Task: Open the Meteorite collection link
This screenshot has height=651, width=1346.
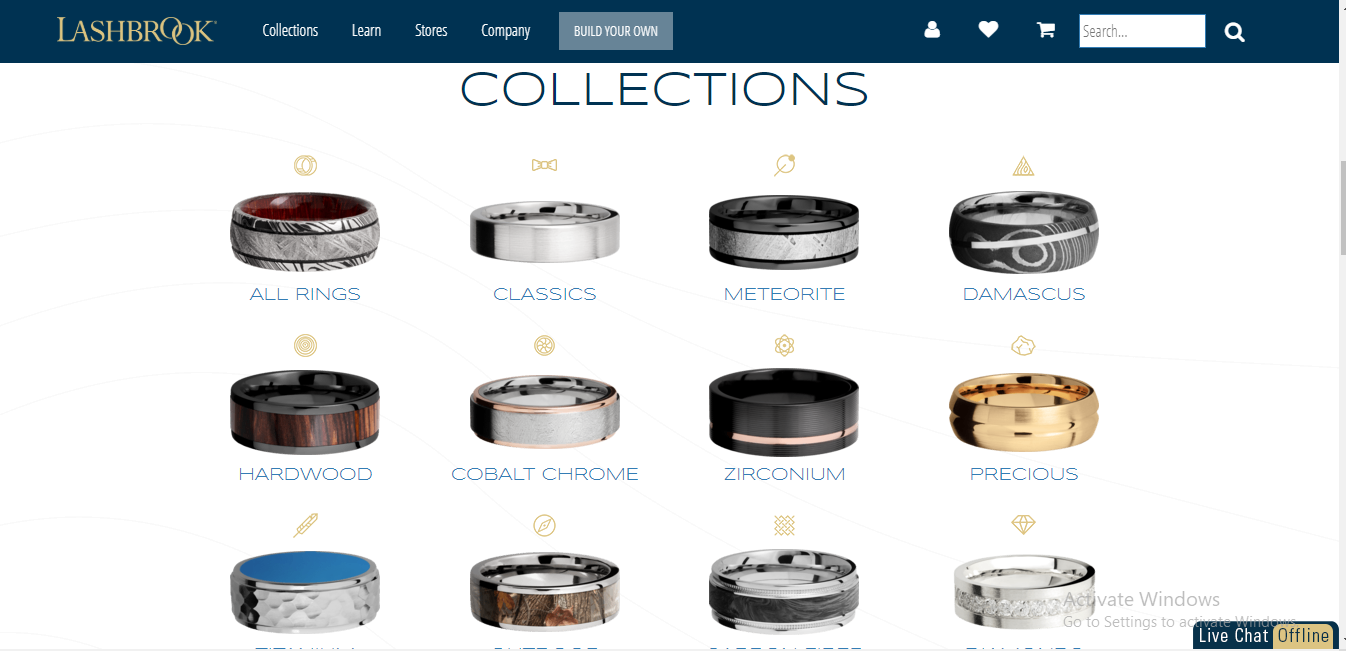Action: pyautogui.click(x=784, y=294)
